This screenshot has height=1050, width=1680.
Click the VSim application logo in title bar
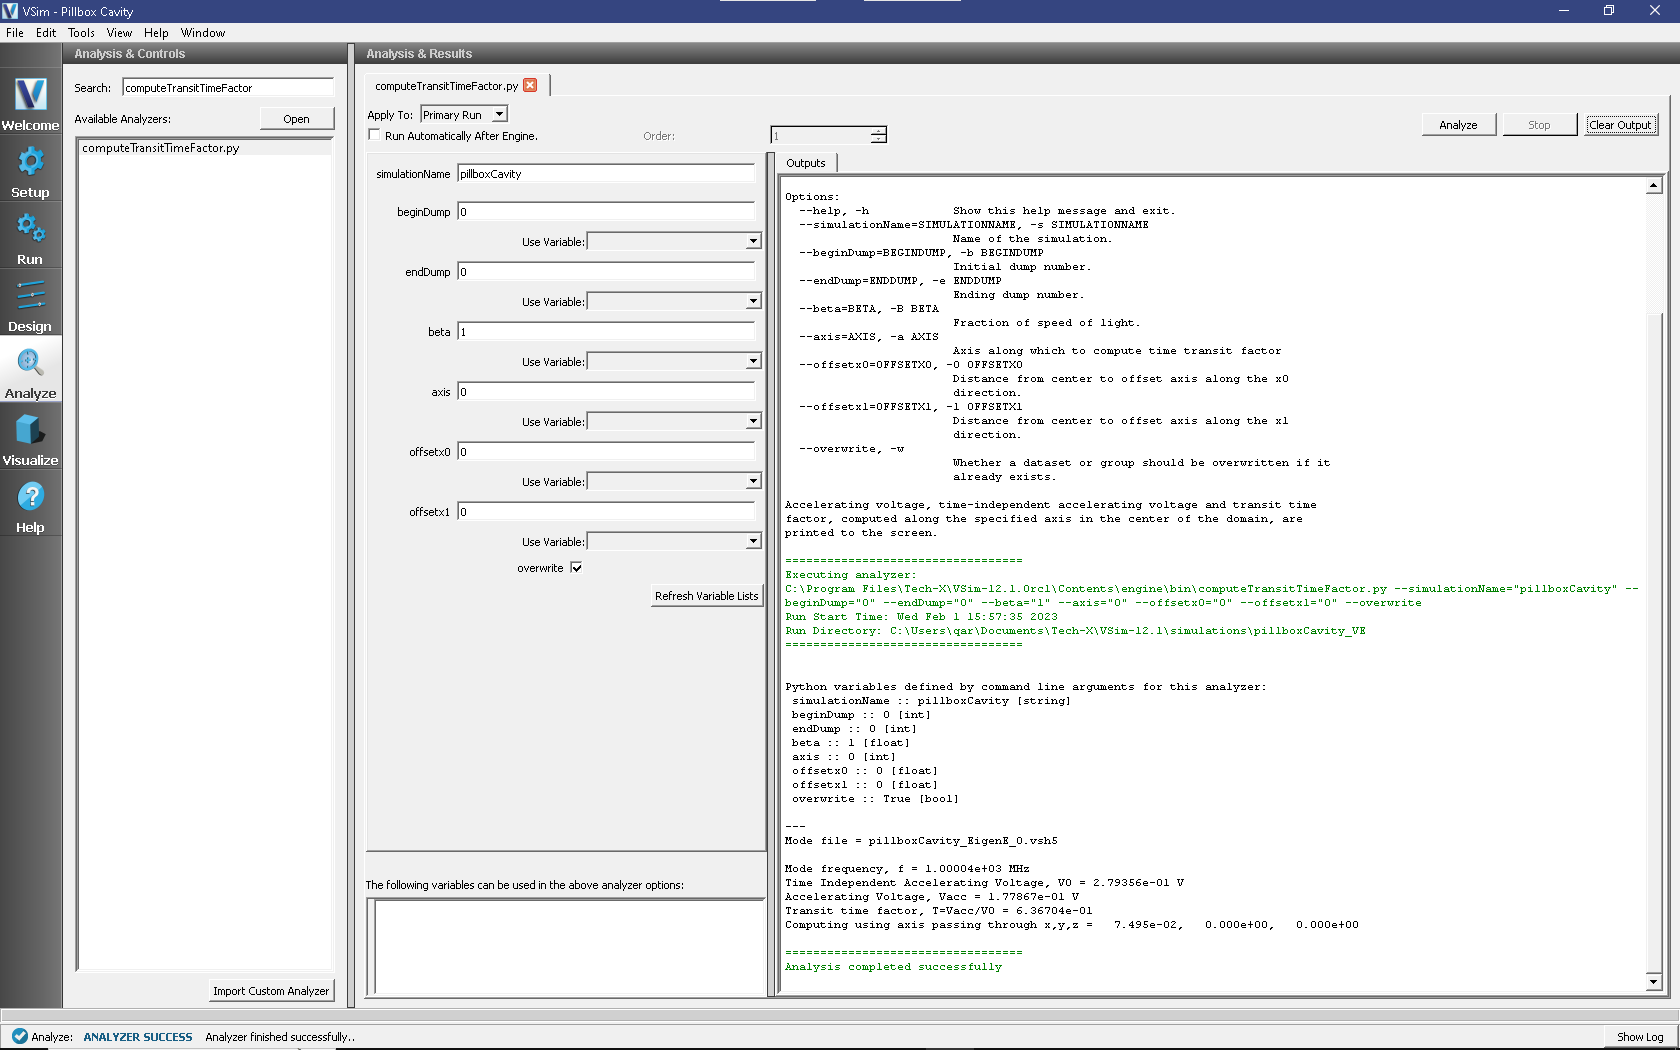coord(10,11)
